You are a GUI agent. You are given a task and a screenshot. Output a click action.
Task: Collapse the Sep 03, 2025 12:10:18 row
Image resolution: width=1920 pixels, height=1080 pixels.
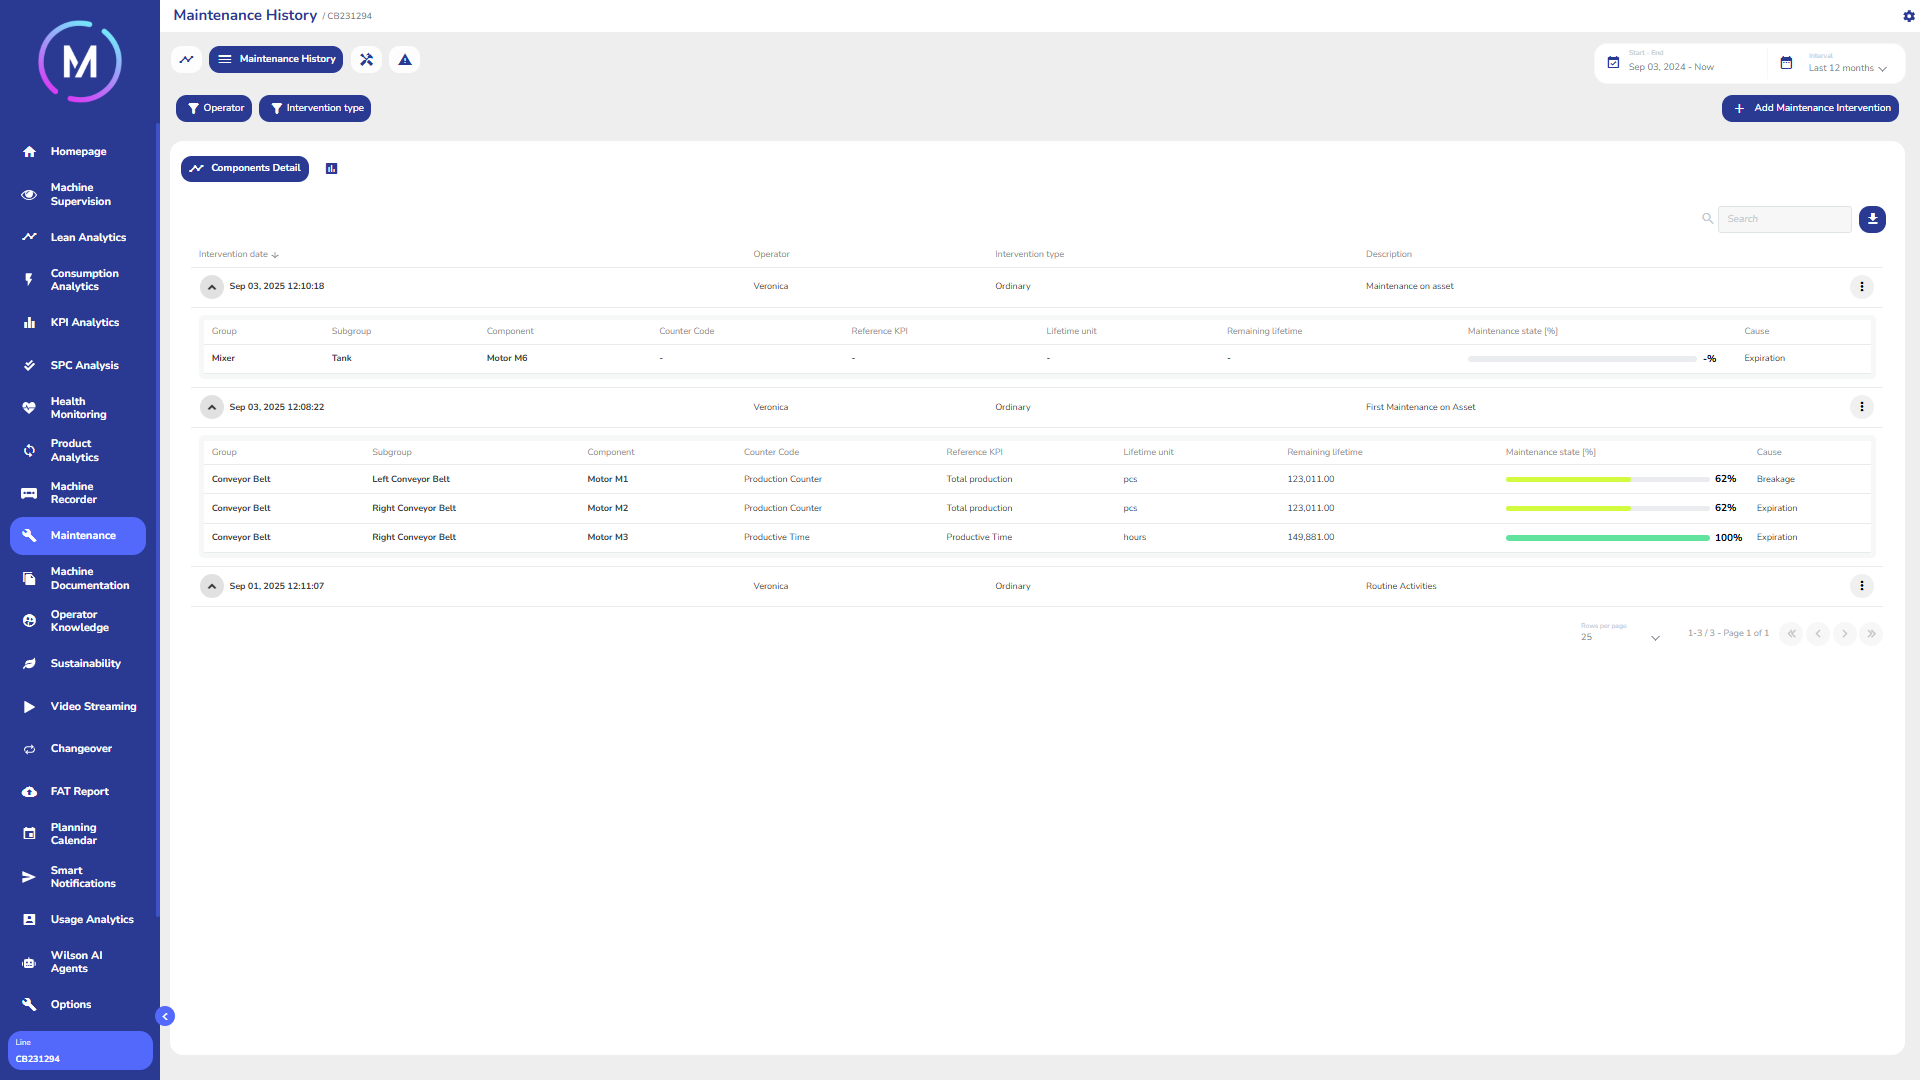point(212,287)
